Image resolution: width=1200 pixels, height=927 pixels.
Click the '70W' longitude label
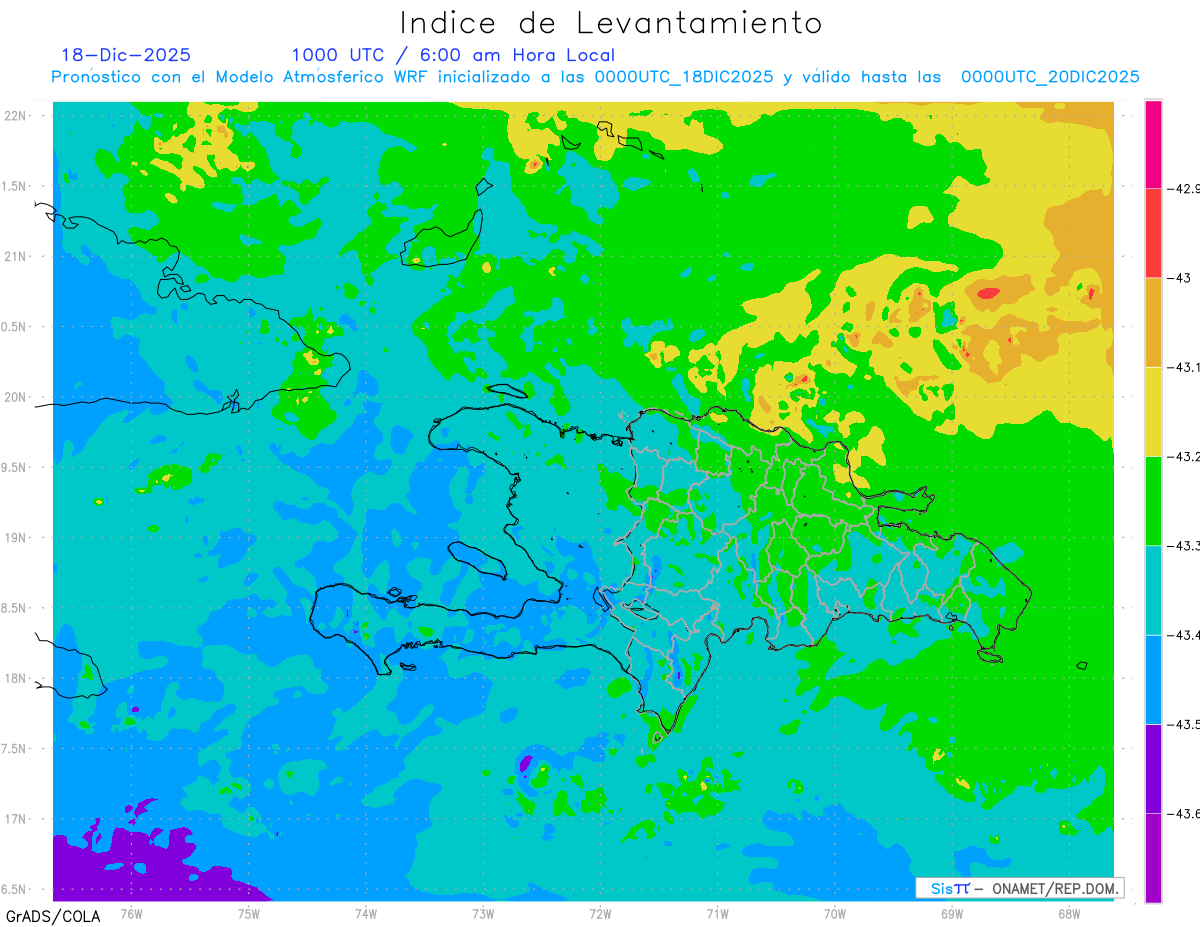click(x=835, y=912)
